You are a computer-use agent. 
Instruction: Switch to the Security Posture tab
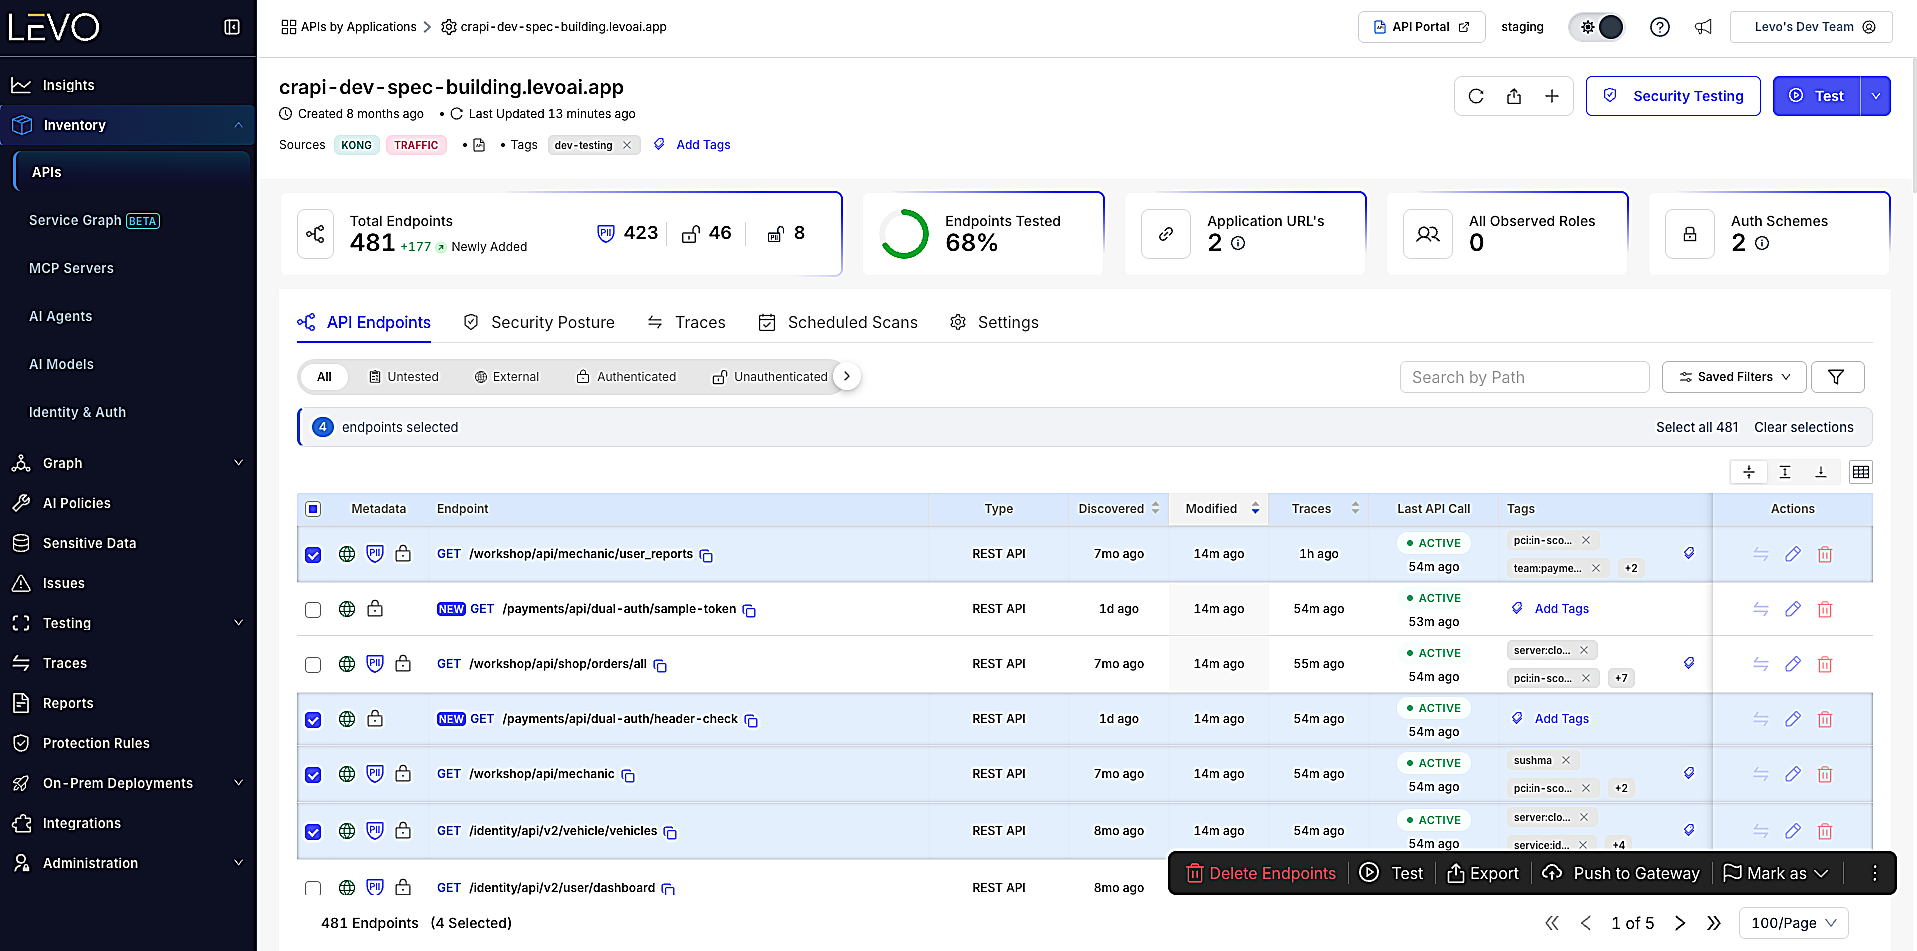[539, 322]
